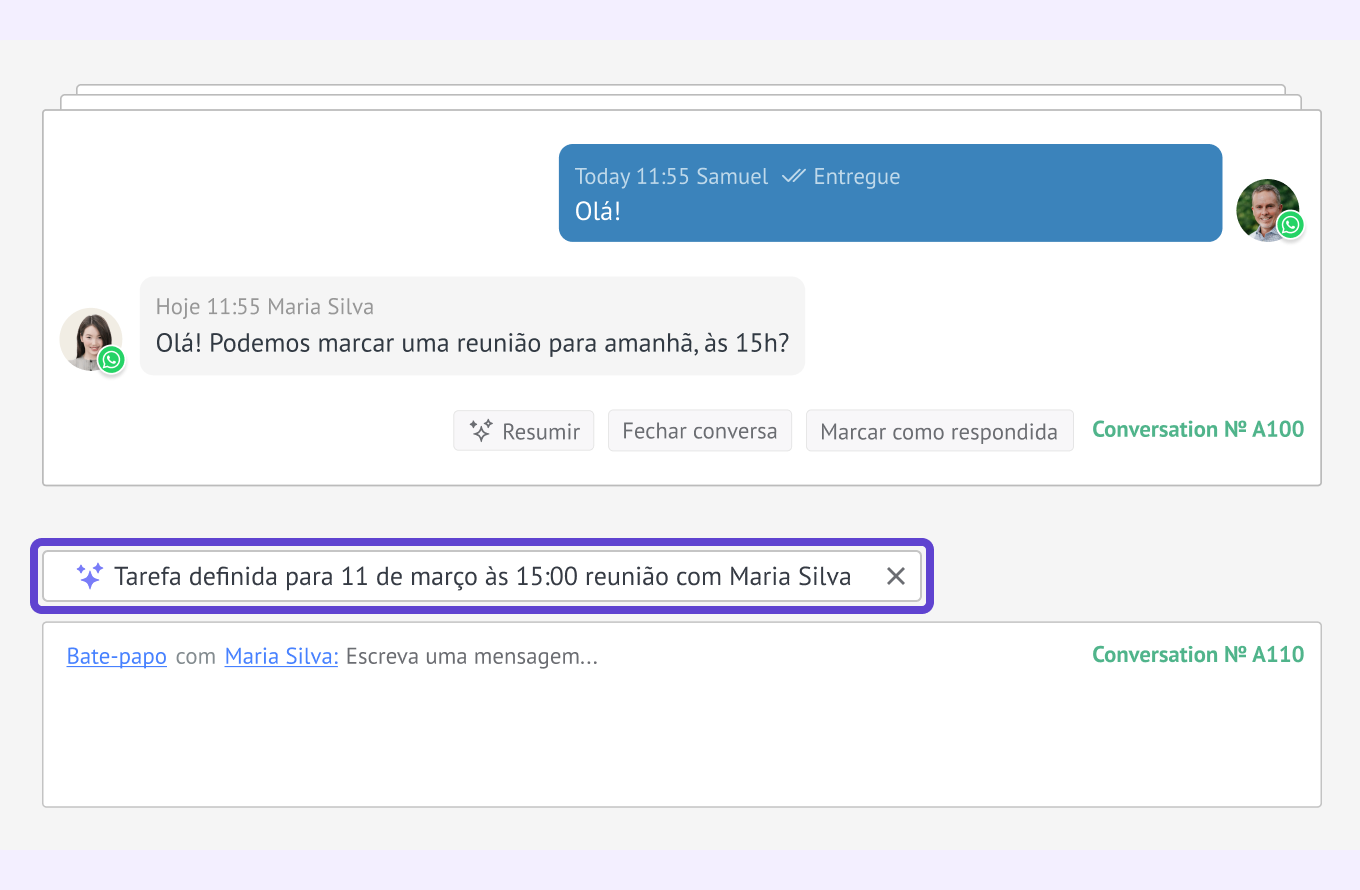Click Maria Silva's meeting request message
Image resolution: width=1360 pixels, height=890 pixels.
pos(472,326)
